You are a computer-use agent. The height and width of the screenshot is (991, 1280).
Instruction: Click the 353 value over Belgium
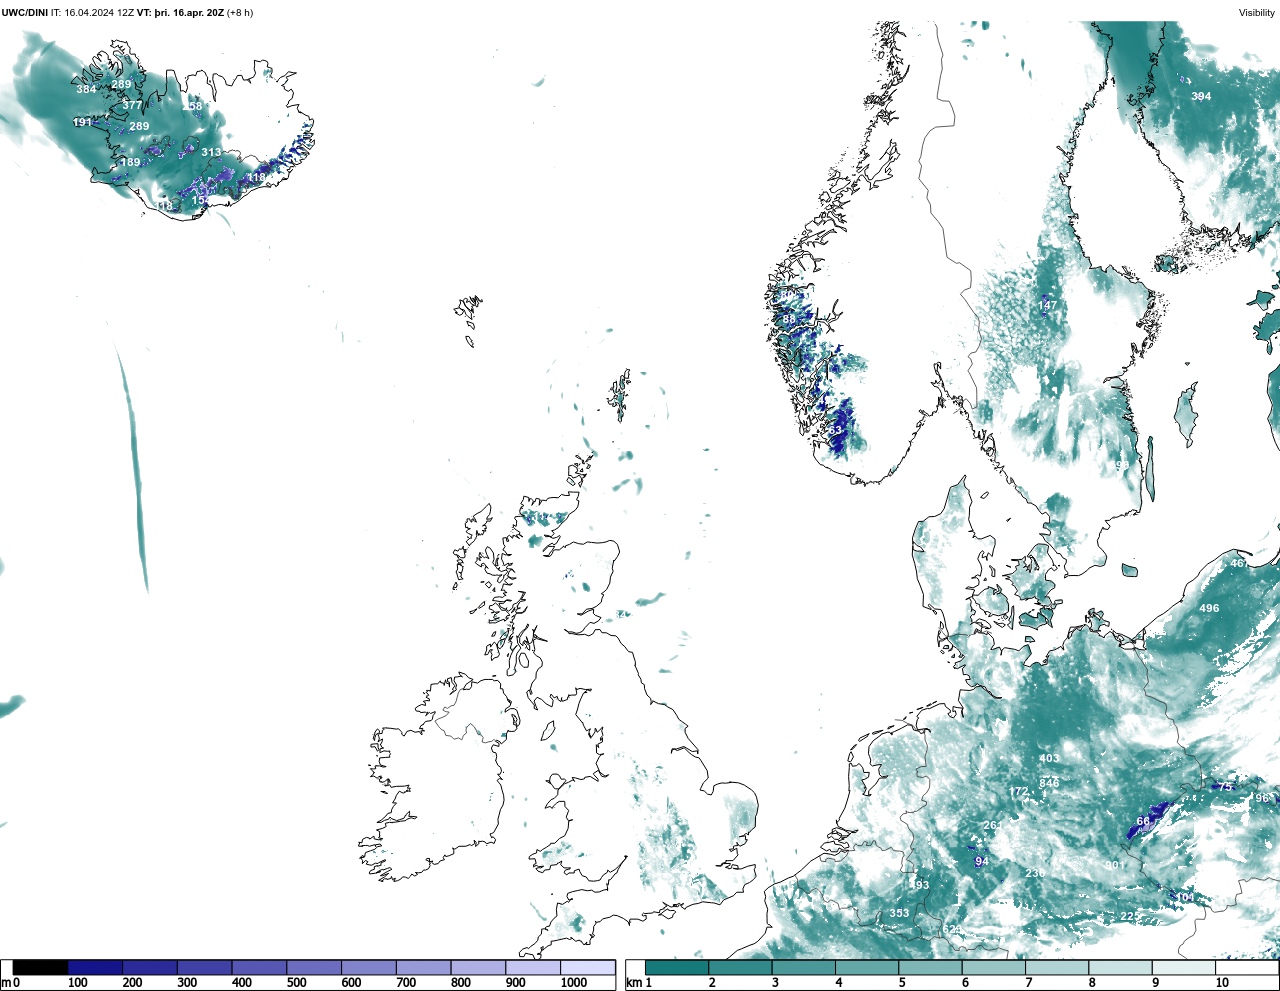(x=900, y=913)
